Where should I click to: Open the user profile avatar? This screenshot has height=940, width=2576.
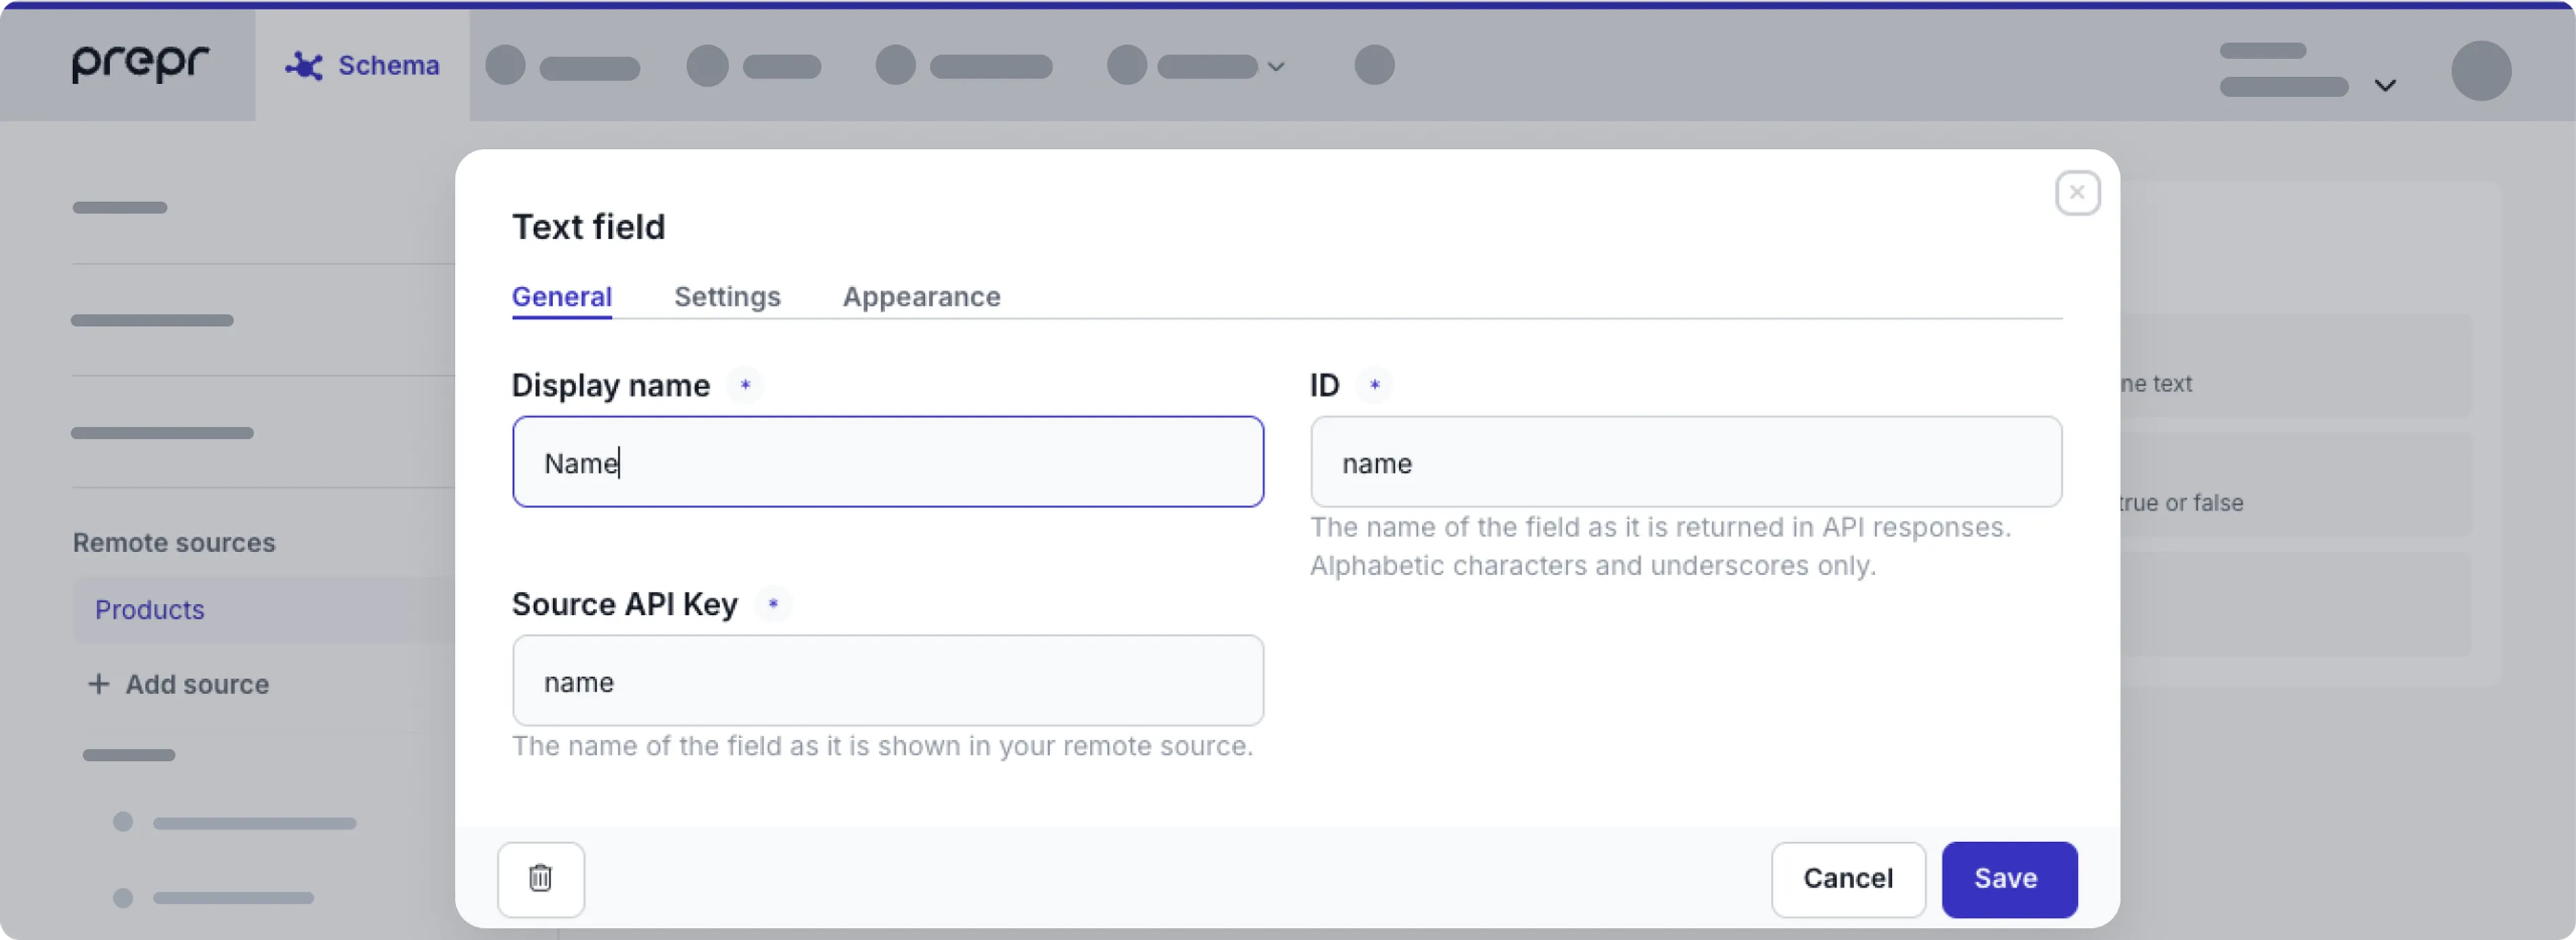pos(2481,68)
